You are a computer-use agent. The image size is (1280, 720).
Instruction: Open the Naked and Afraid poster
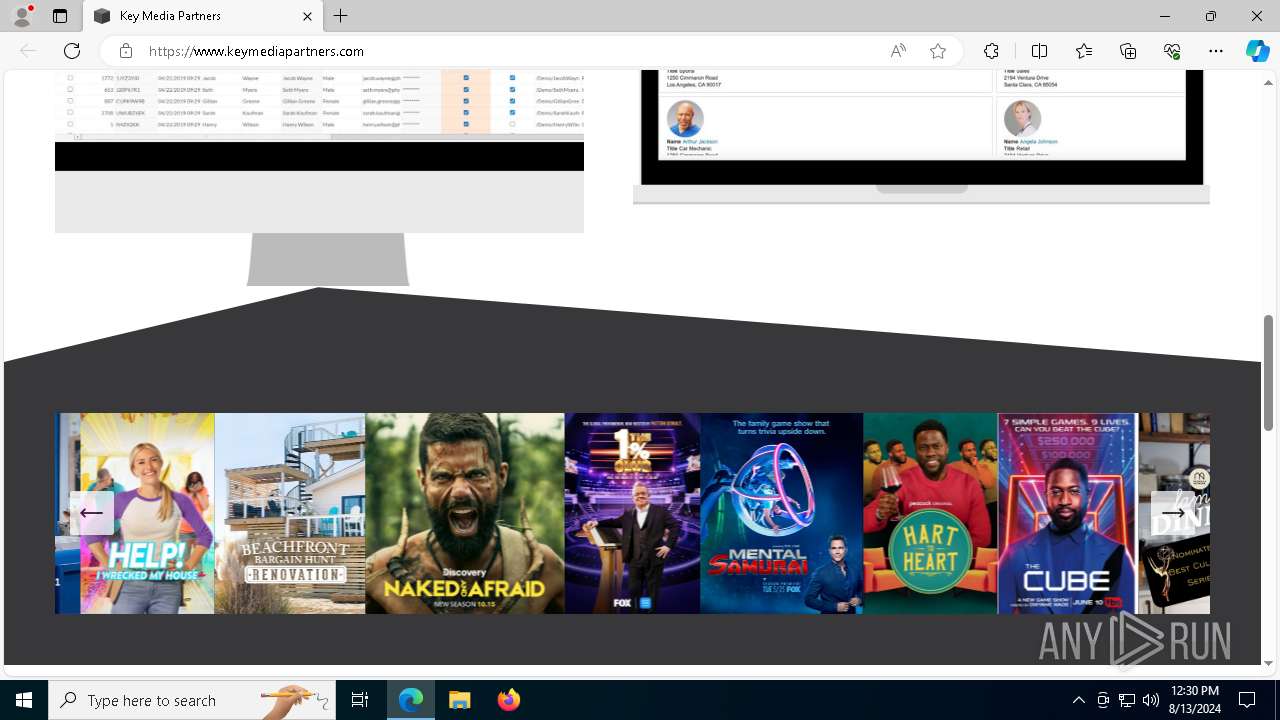pyautogui.click(x=465, y=513)
